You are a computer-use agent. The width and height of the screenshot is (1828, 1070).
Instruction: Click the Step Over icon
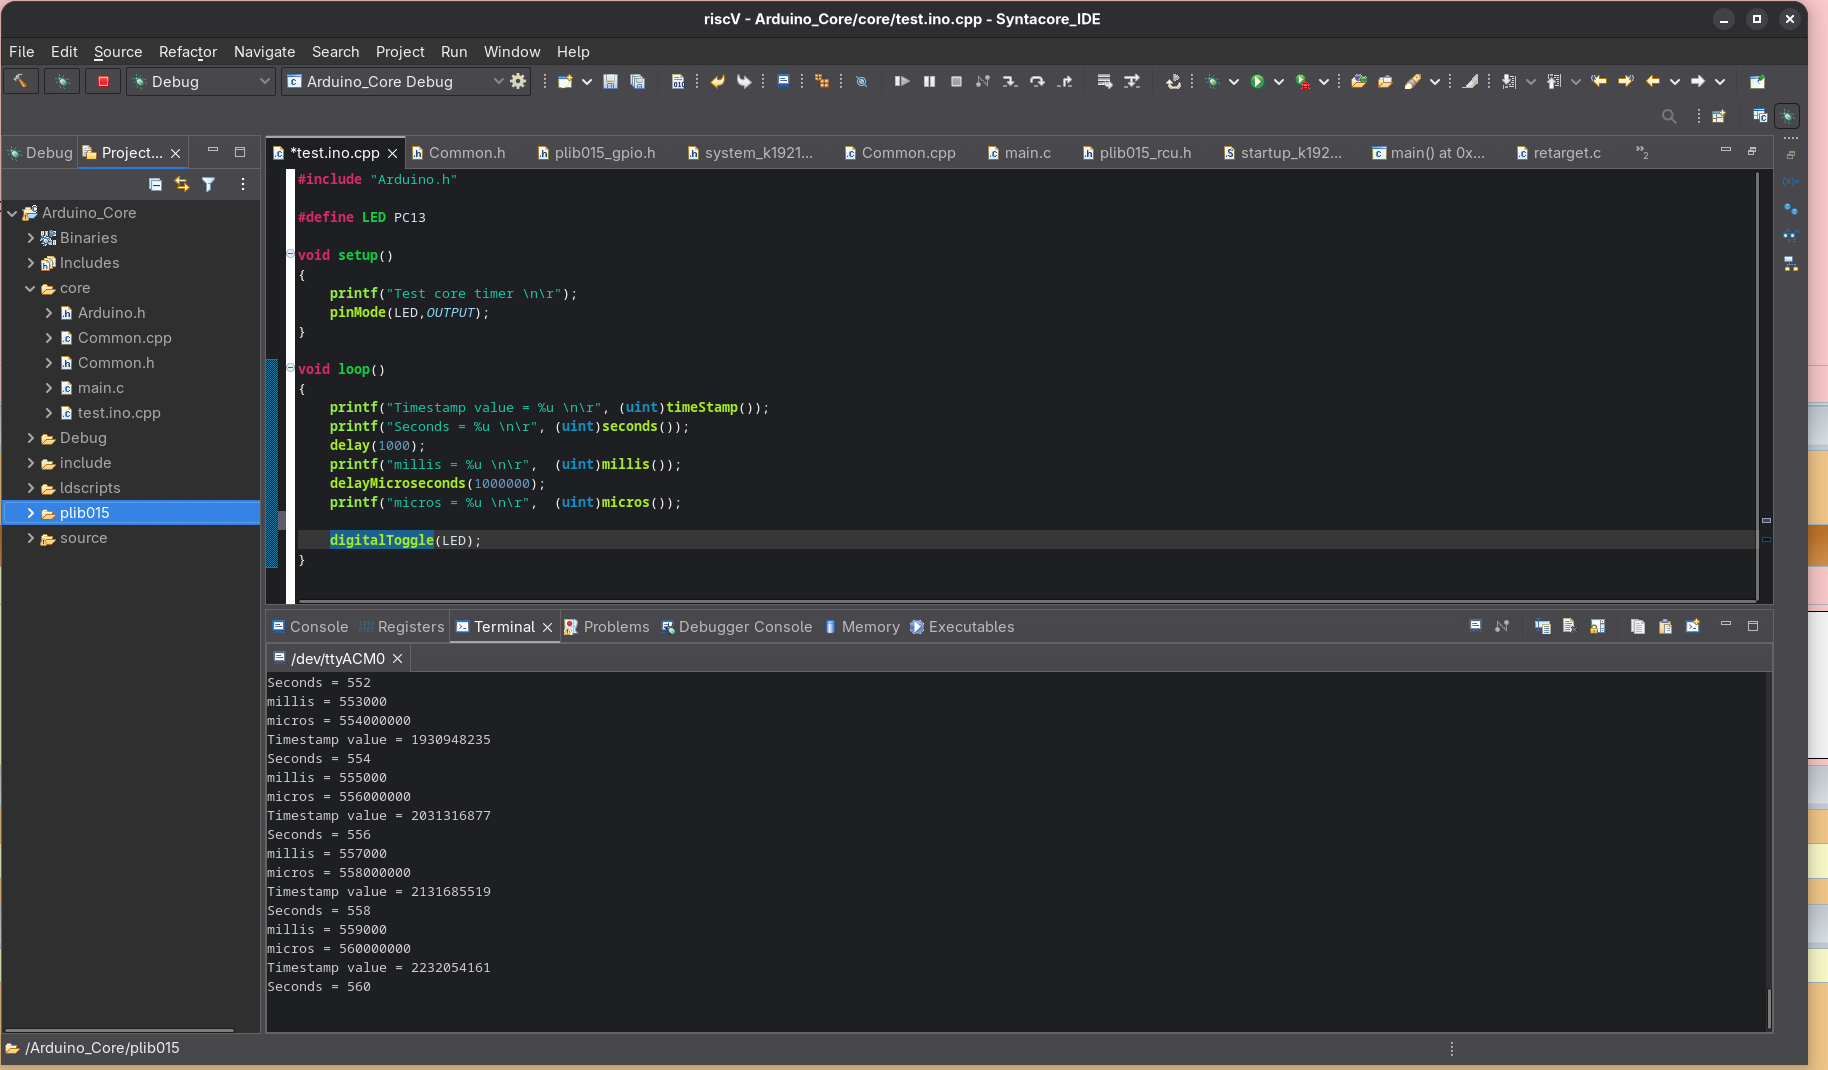coord(1037,81)
